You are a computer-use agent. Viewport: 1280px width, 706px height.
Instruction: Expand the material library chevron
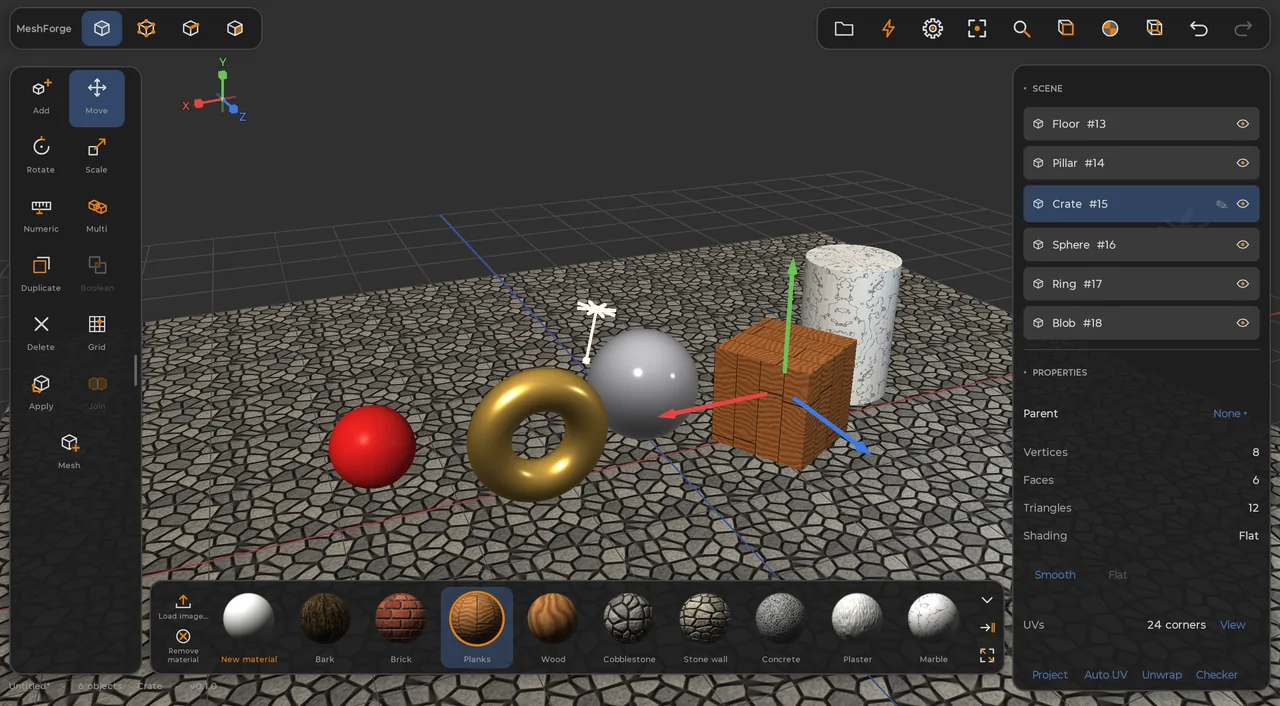click(x=987, y=600)
